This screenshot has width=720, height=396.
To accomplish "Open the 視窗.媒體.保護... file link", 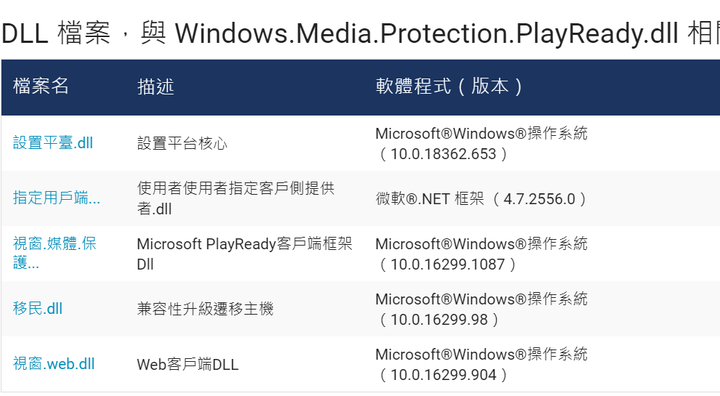I will 55,253.
